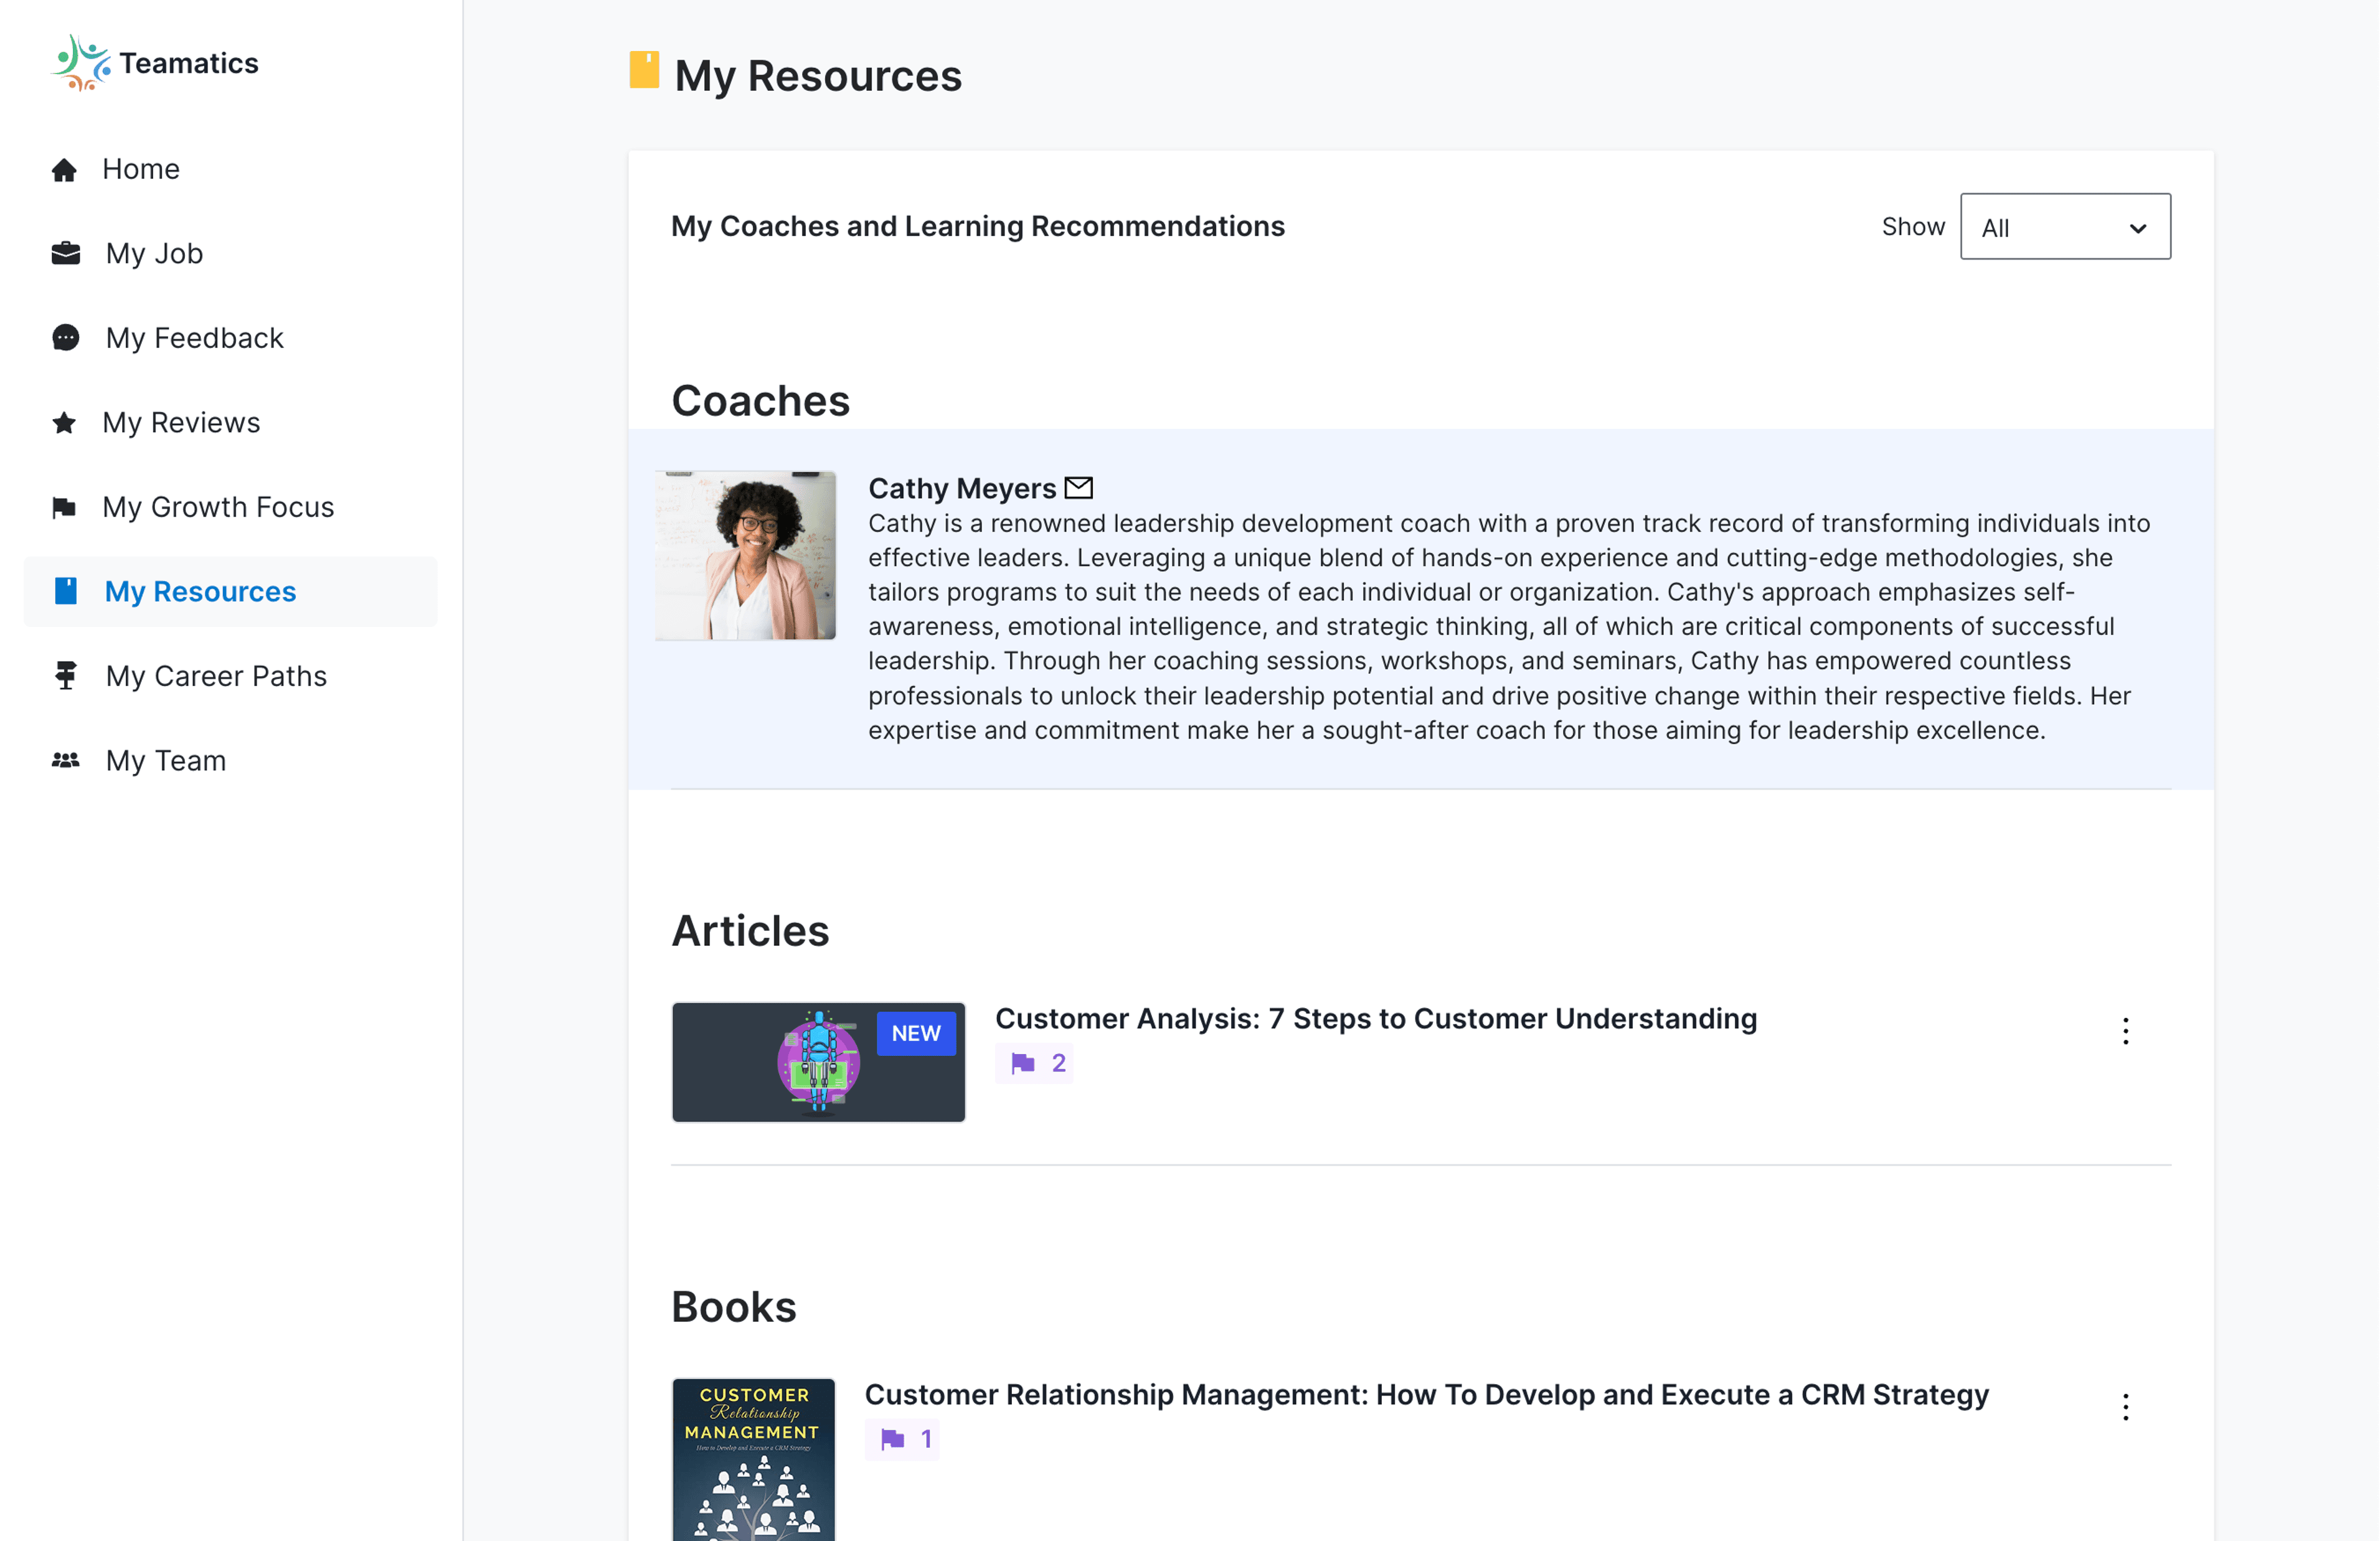Click the Home house icon
2380x1541 pixels.
[x=64, y=170]
